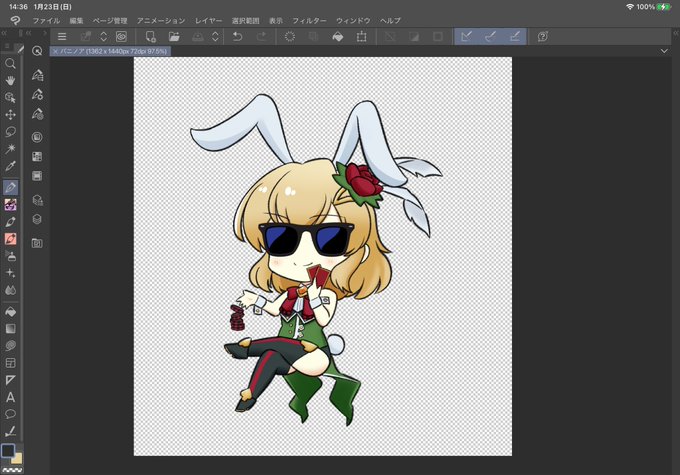Image resolution: width=680 pixels, height=475 pixels.
Task: Close the バニノア canvas tab
Action: [x=55, y=51]
